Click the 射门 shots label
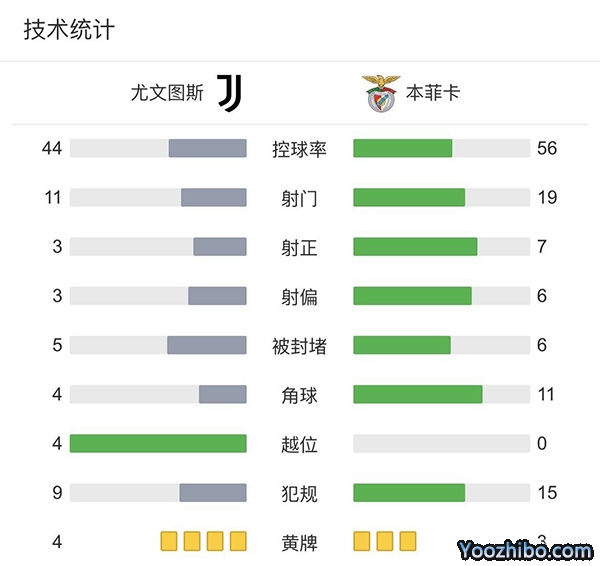 point(299,198)
